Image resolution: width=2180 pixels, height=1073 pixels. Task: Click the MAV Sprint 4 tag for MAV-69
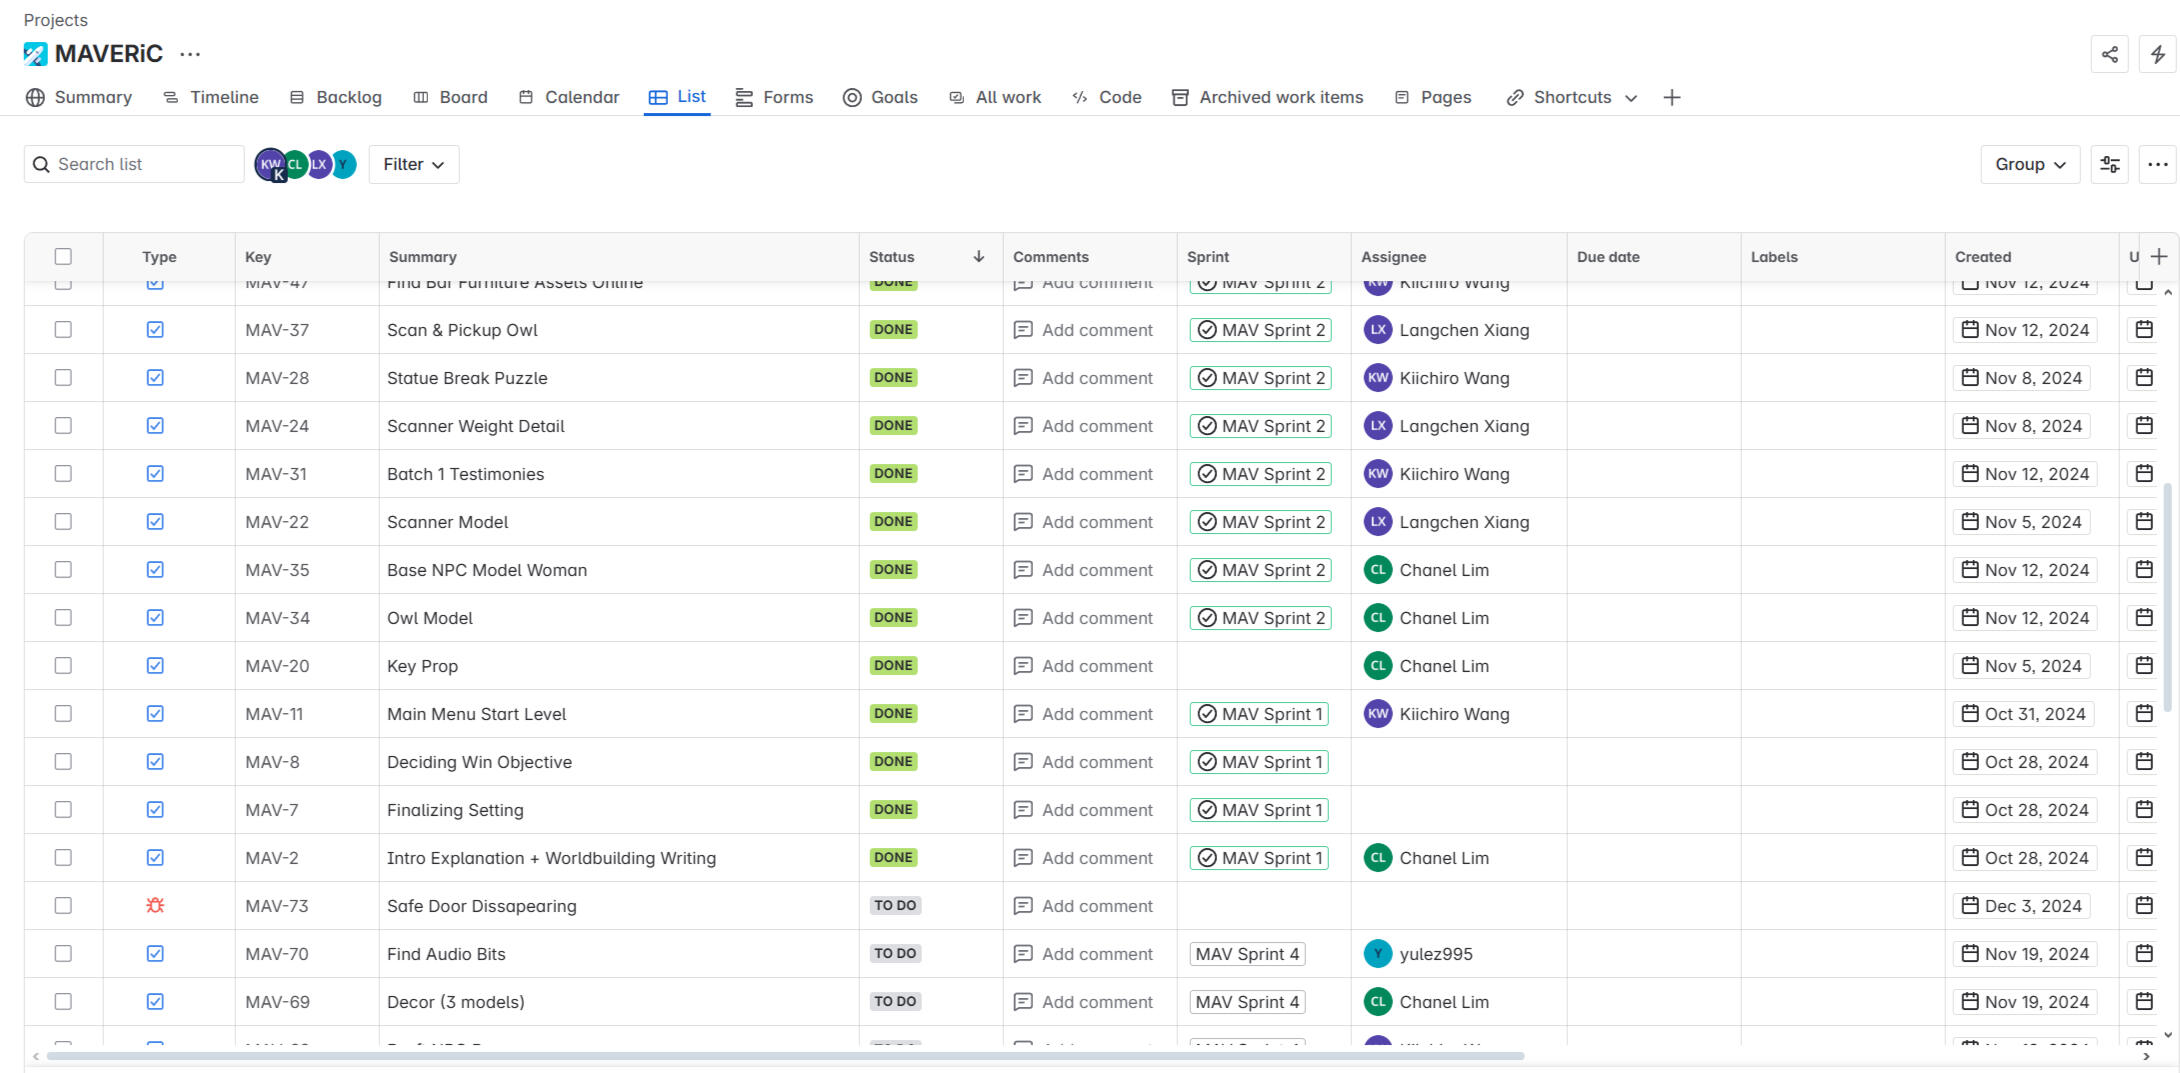tap(1247, 1002)
